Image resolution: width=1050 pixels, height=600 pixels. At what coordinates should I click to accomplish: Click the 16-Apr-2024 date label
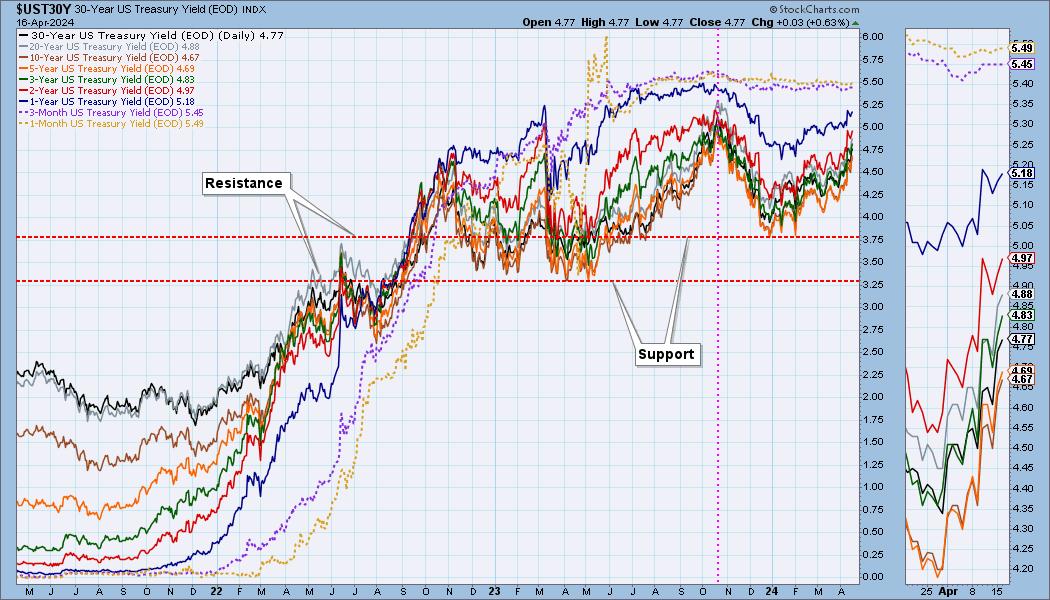(x=46, y=22)
